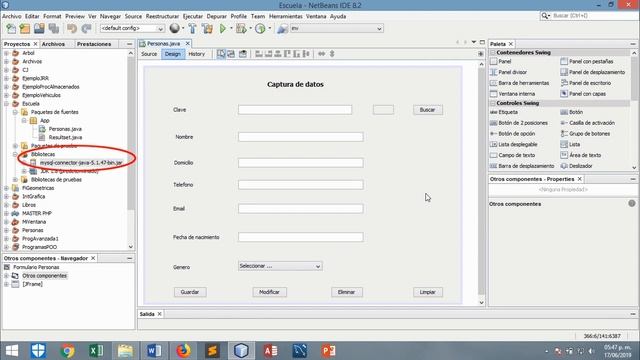This screenshot has width=640, height=360.
Task: Select Área de texto palette item
Action: tap(580, 155)
